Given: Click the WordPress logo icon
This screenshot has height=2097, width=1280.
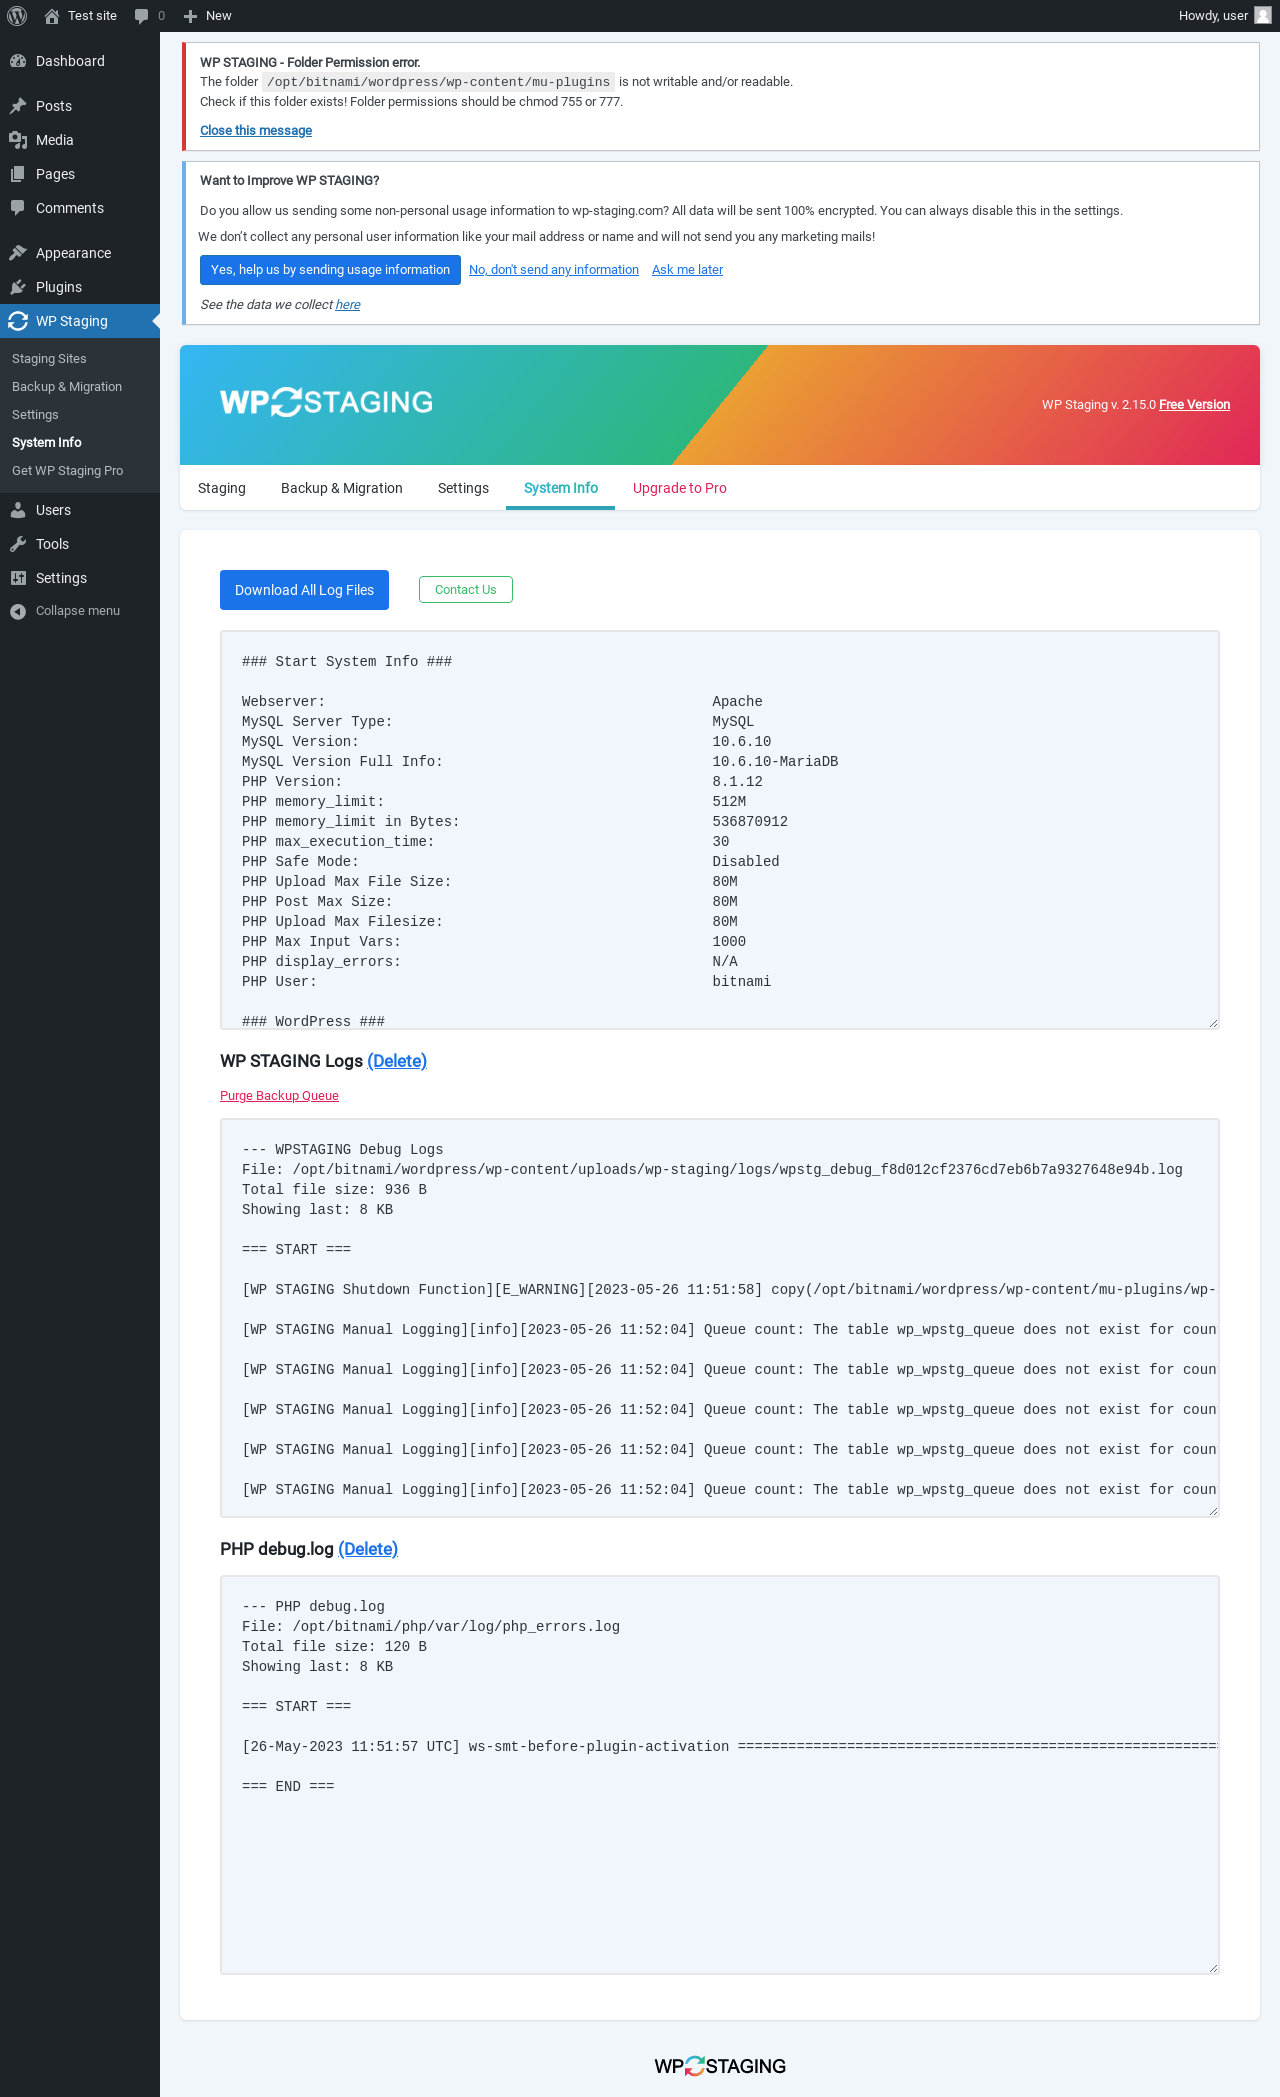Looking at the screenshot, I should pos(17,16).
